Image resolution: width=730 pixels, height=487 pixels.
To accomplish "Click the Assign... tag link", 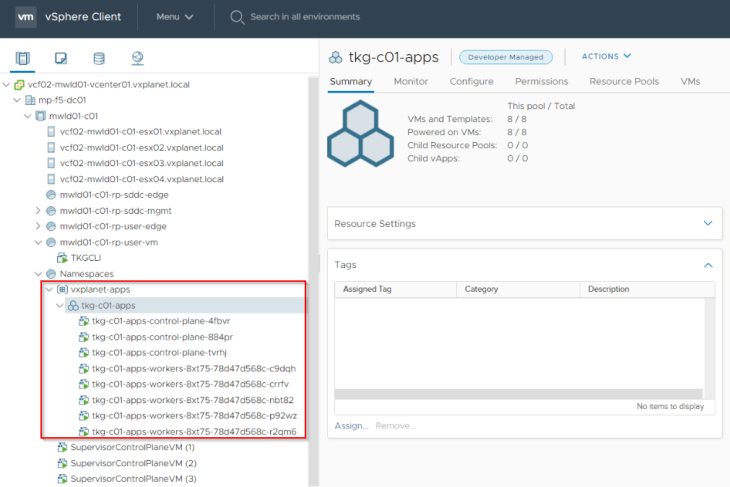I will click(x=351, y=426).
